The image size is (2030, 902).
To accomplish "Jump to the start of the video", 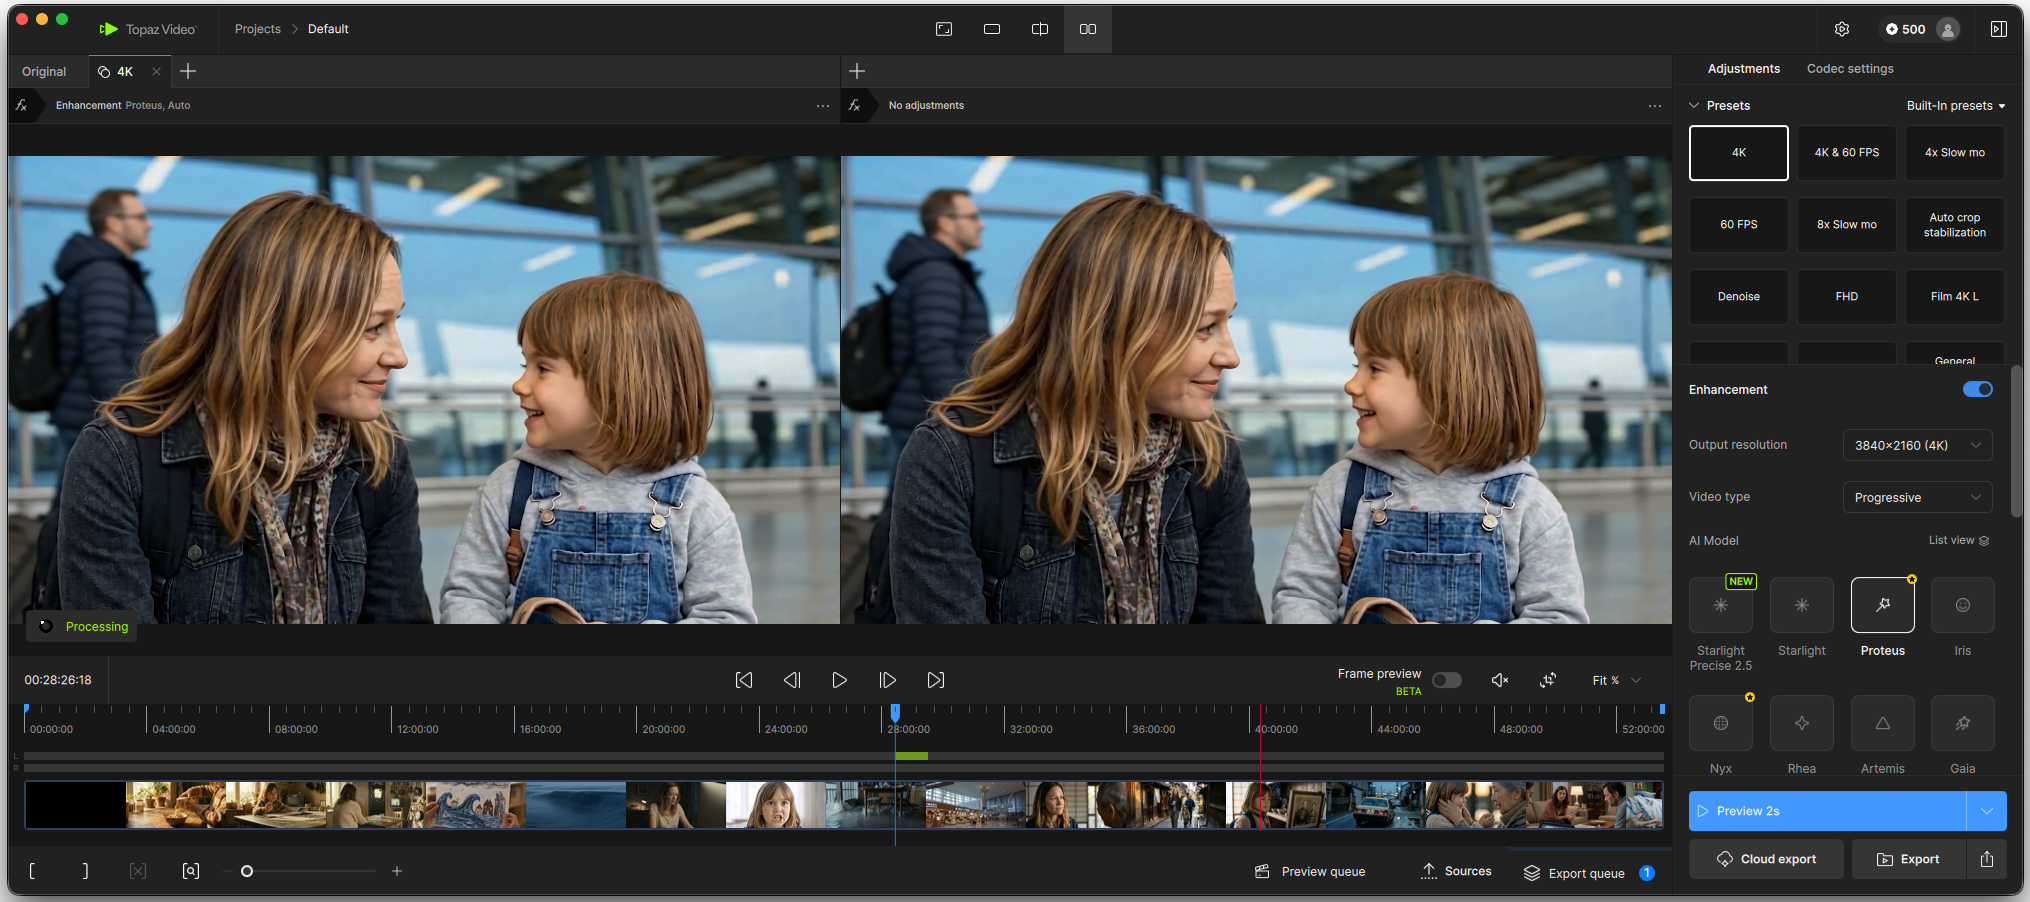I will pyautogui.click(x=744, y=680).
